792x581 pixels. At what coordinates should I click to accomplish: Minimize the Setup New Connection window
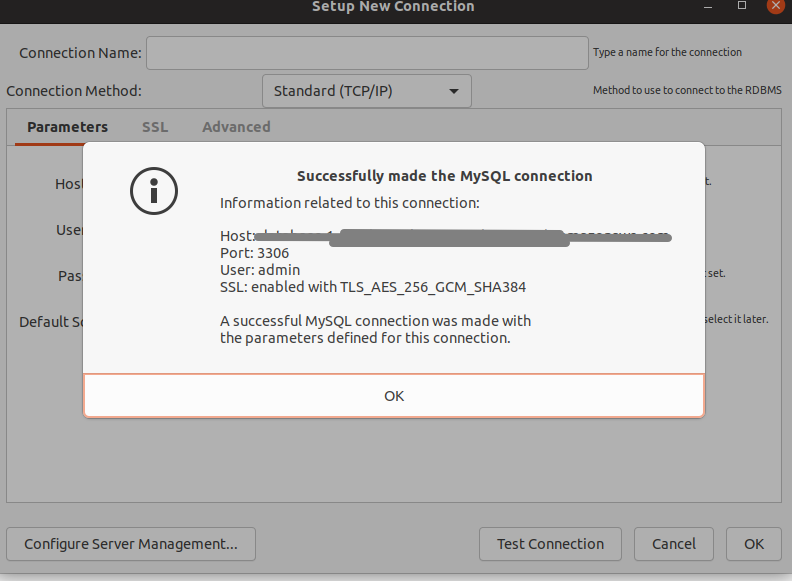708,7
